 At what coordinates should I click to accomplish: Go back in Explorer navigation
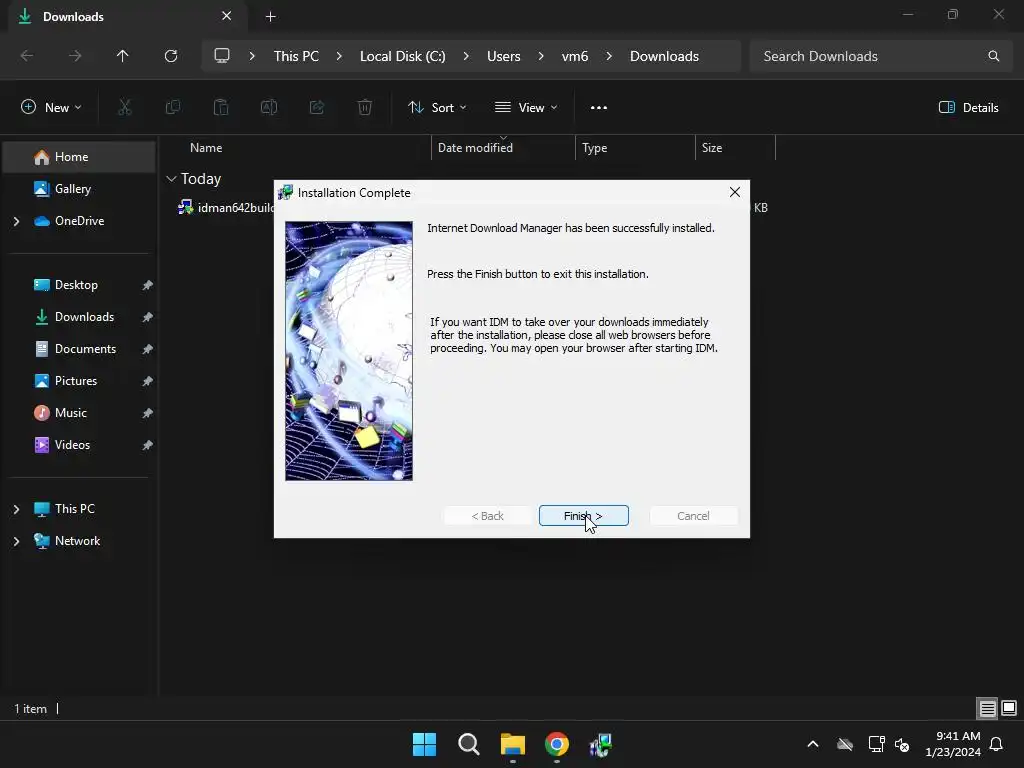pos(27,56)
